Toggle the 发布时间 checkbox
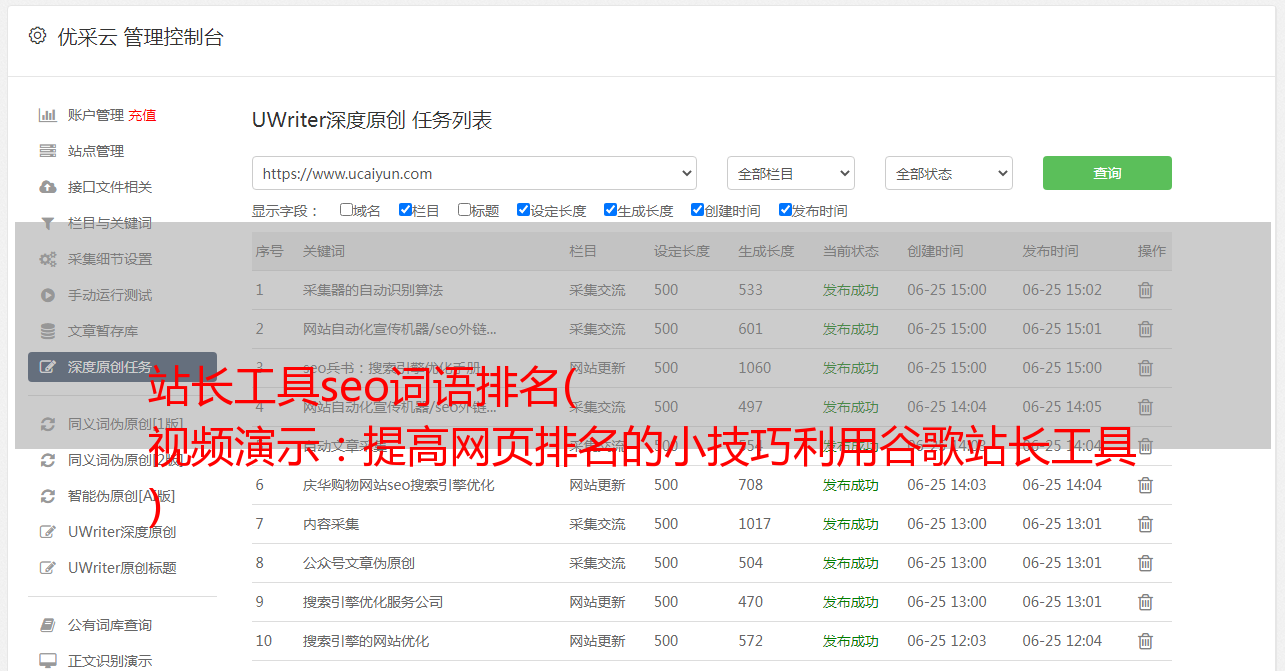Image resolution: width=1285 pixels, height=671 pixels. 785,210
